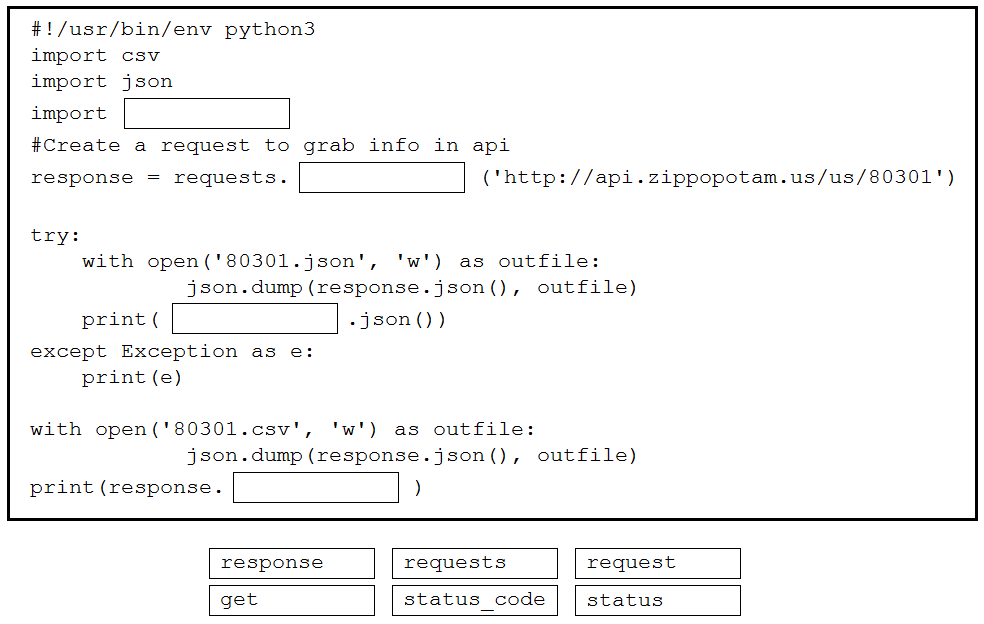Click the 'print(e)' statement
Screen dimensions: 984x624
(x=132, y=378)
